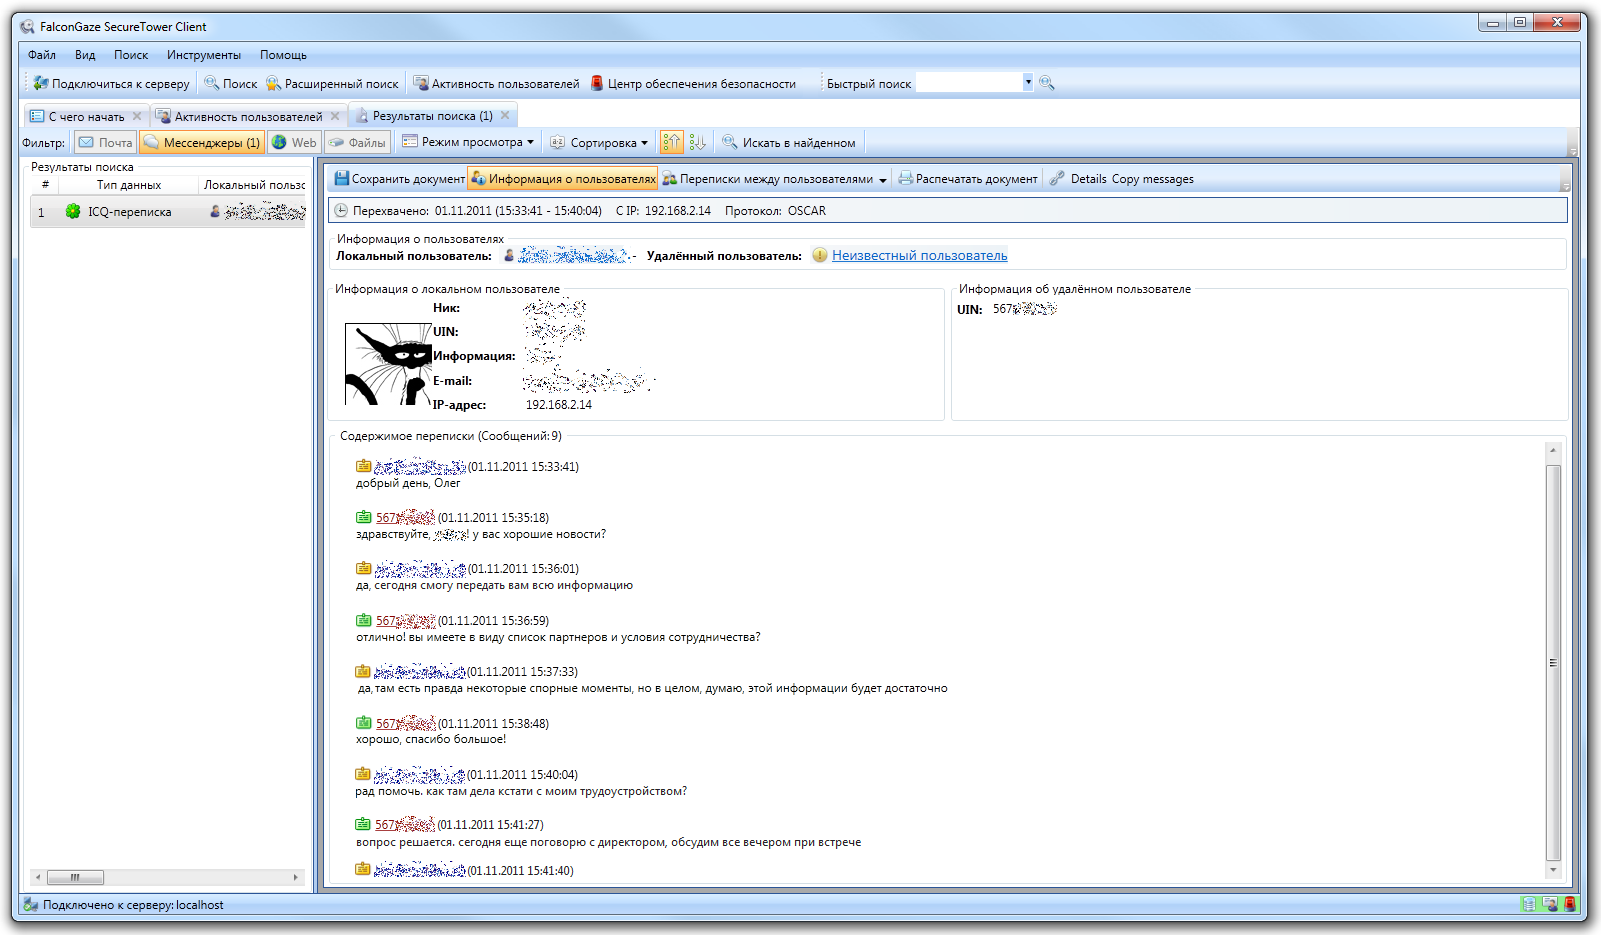Click message icon at 15:33:41
The width and height of the screenshot is (1601, 935).
tap(364, 466)
